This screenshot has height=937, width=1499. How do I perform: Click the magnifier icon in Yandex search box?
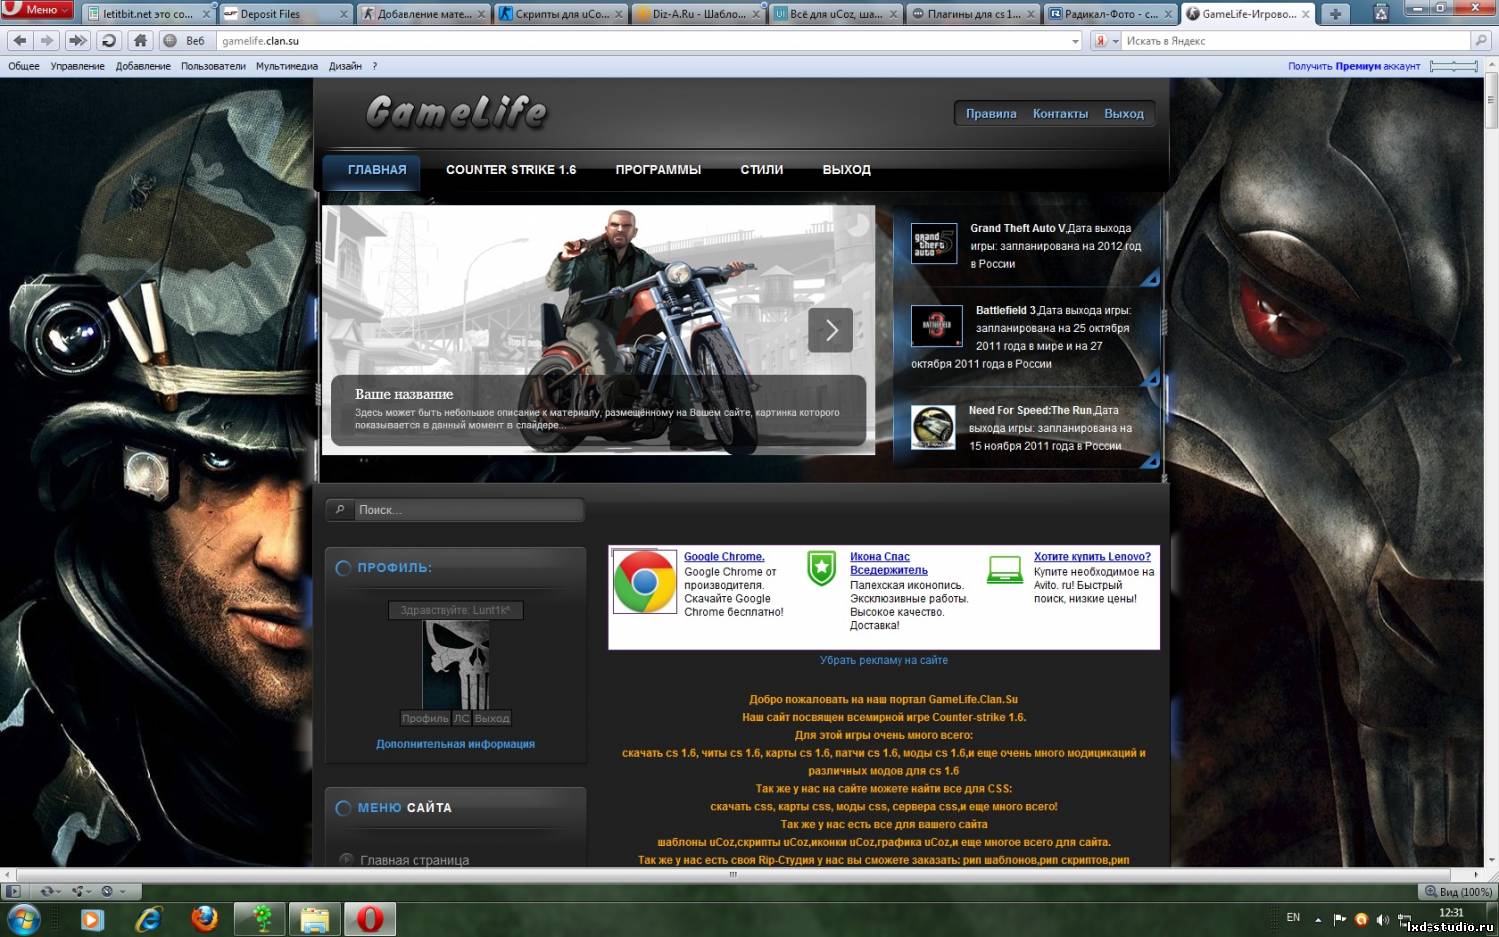pyautogui.click(x=1481, y=41)
